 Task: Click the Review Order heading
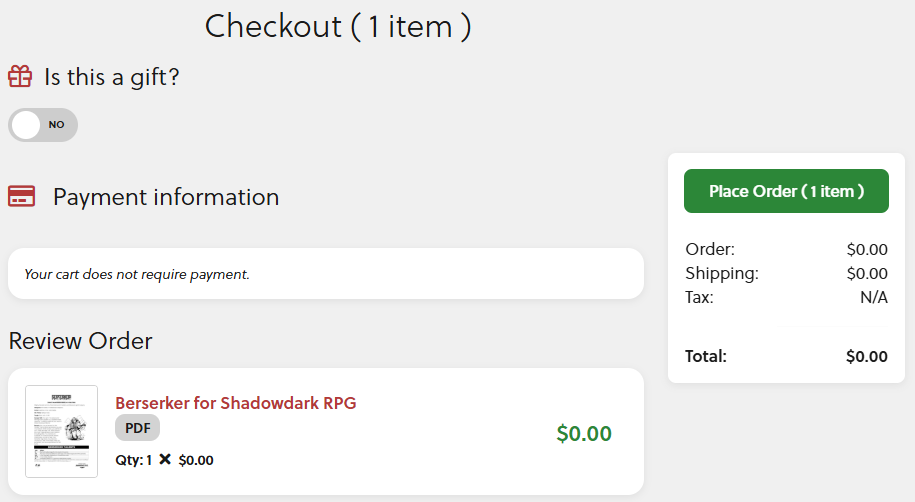(81, 341)
